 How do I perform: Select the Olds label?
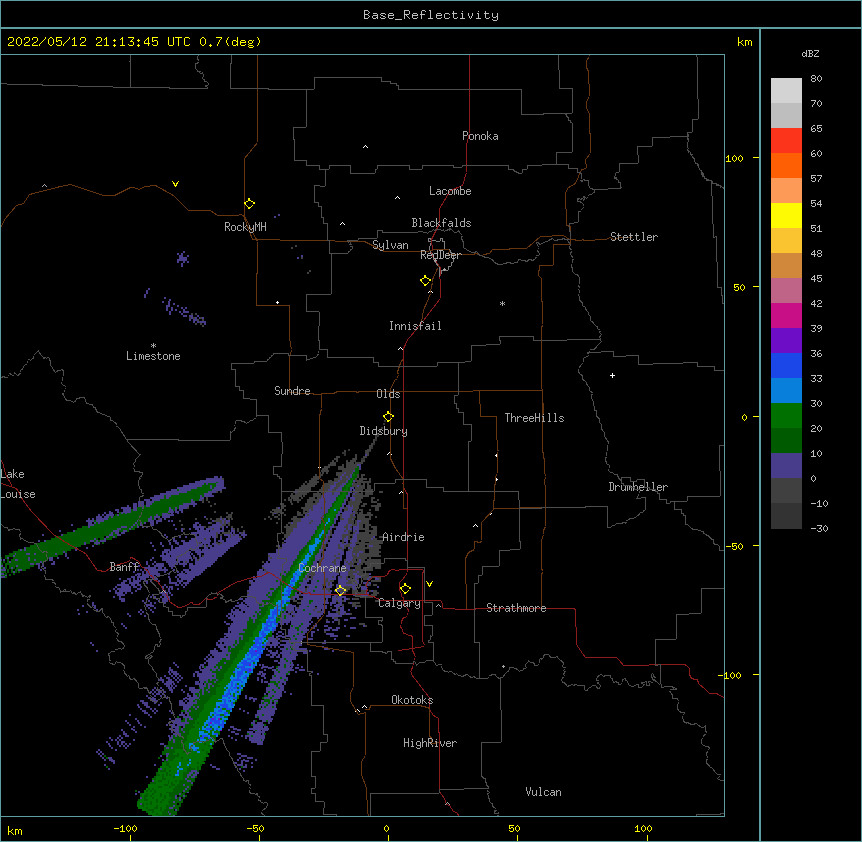tap(388, 394)
